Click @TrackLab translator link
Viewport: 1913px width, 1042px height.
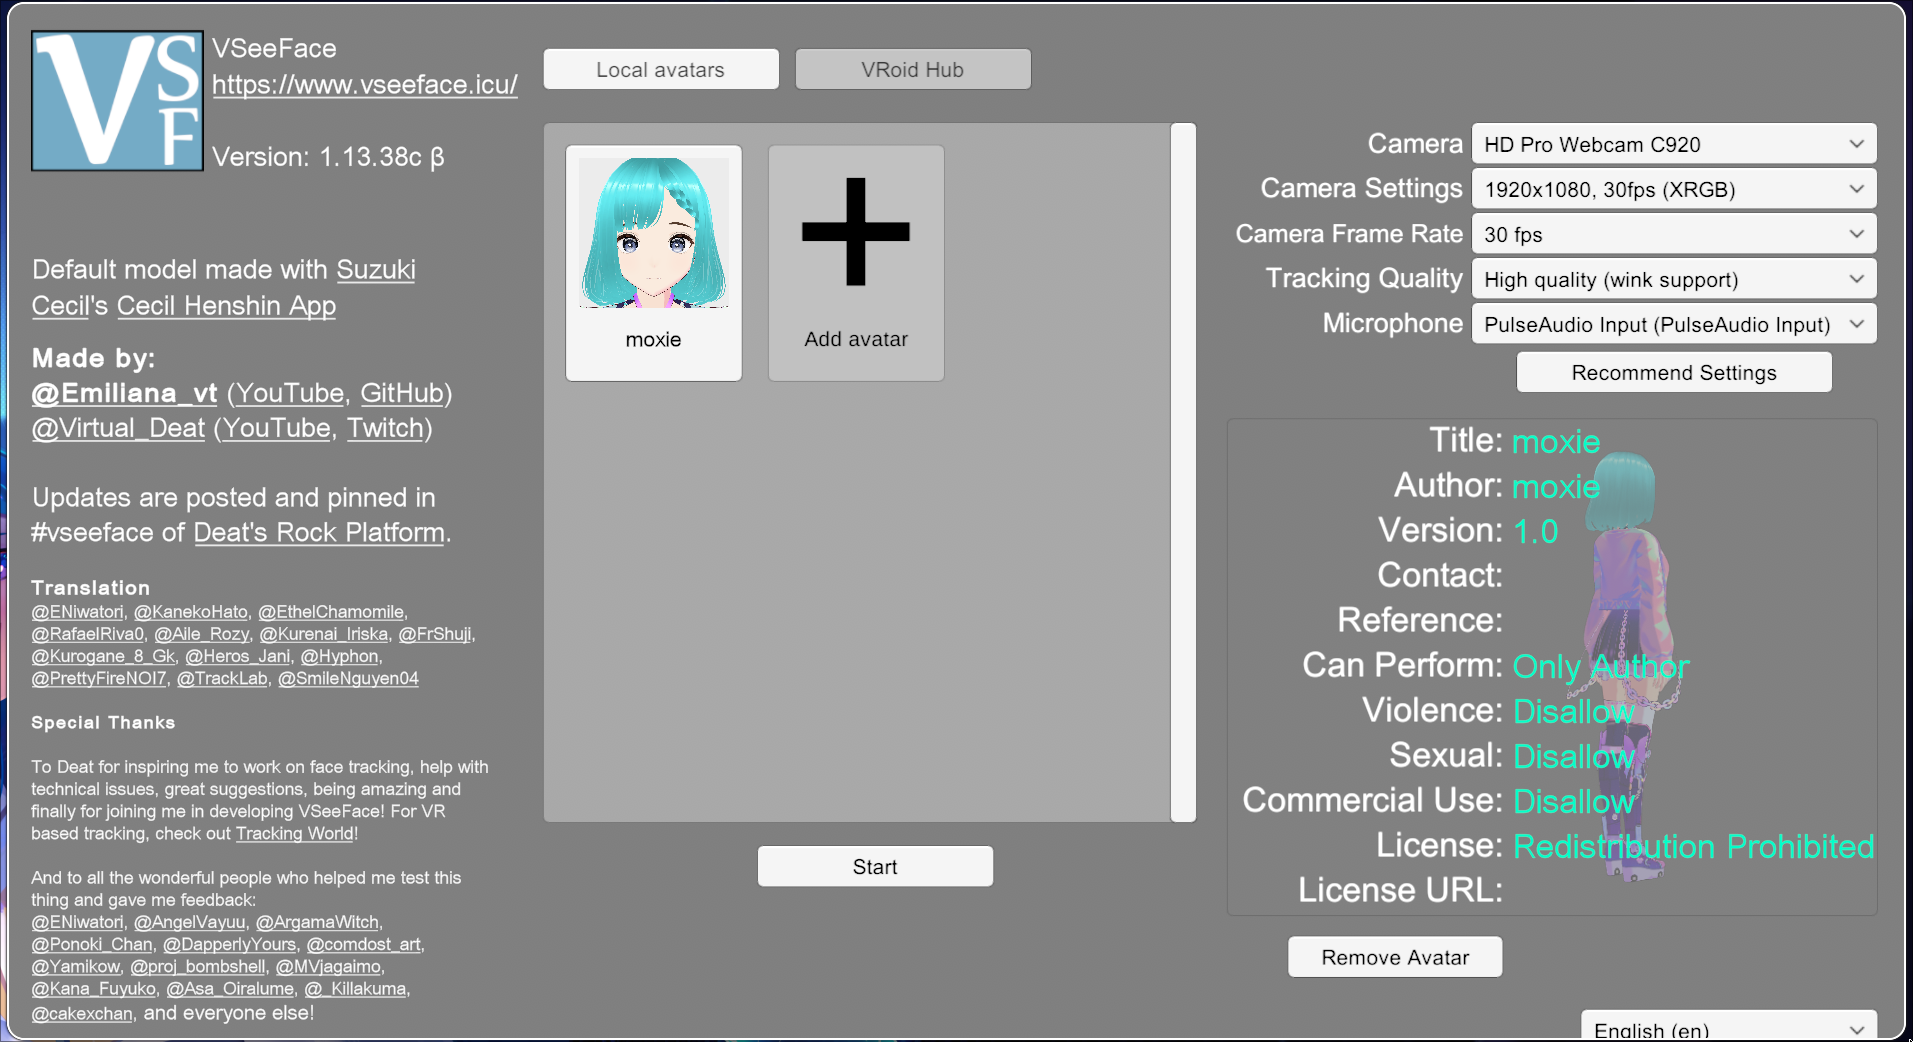coord(222,678)
